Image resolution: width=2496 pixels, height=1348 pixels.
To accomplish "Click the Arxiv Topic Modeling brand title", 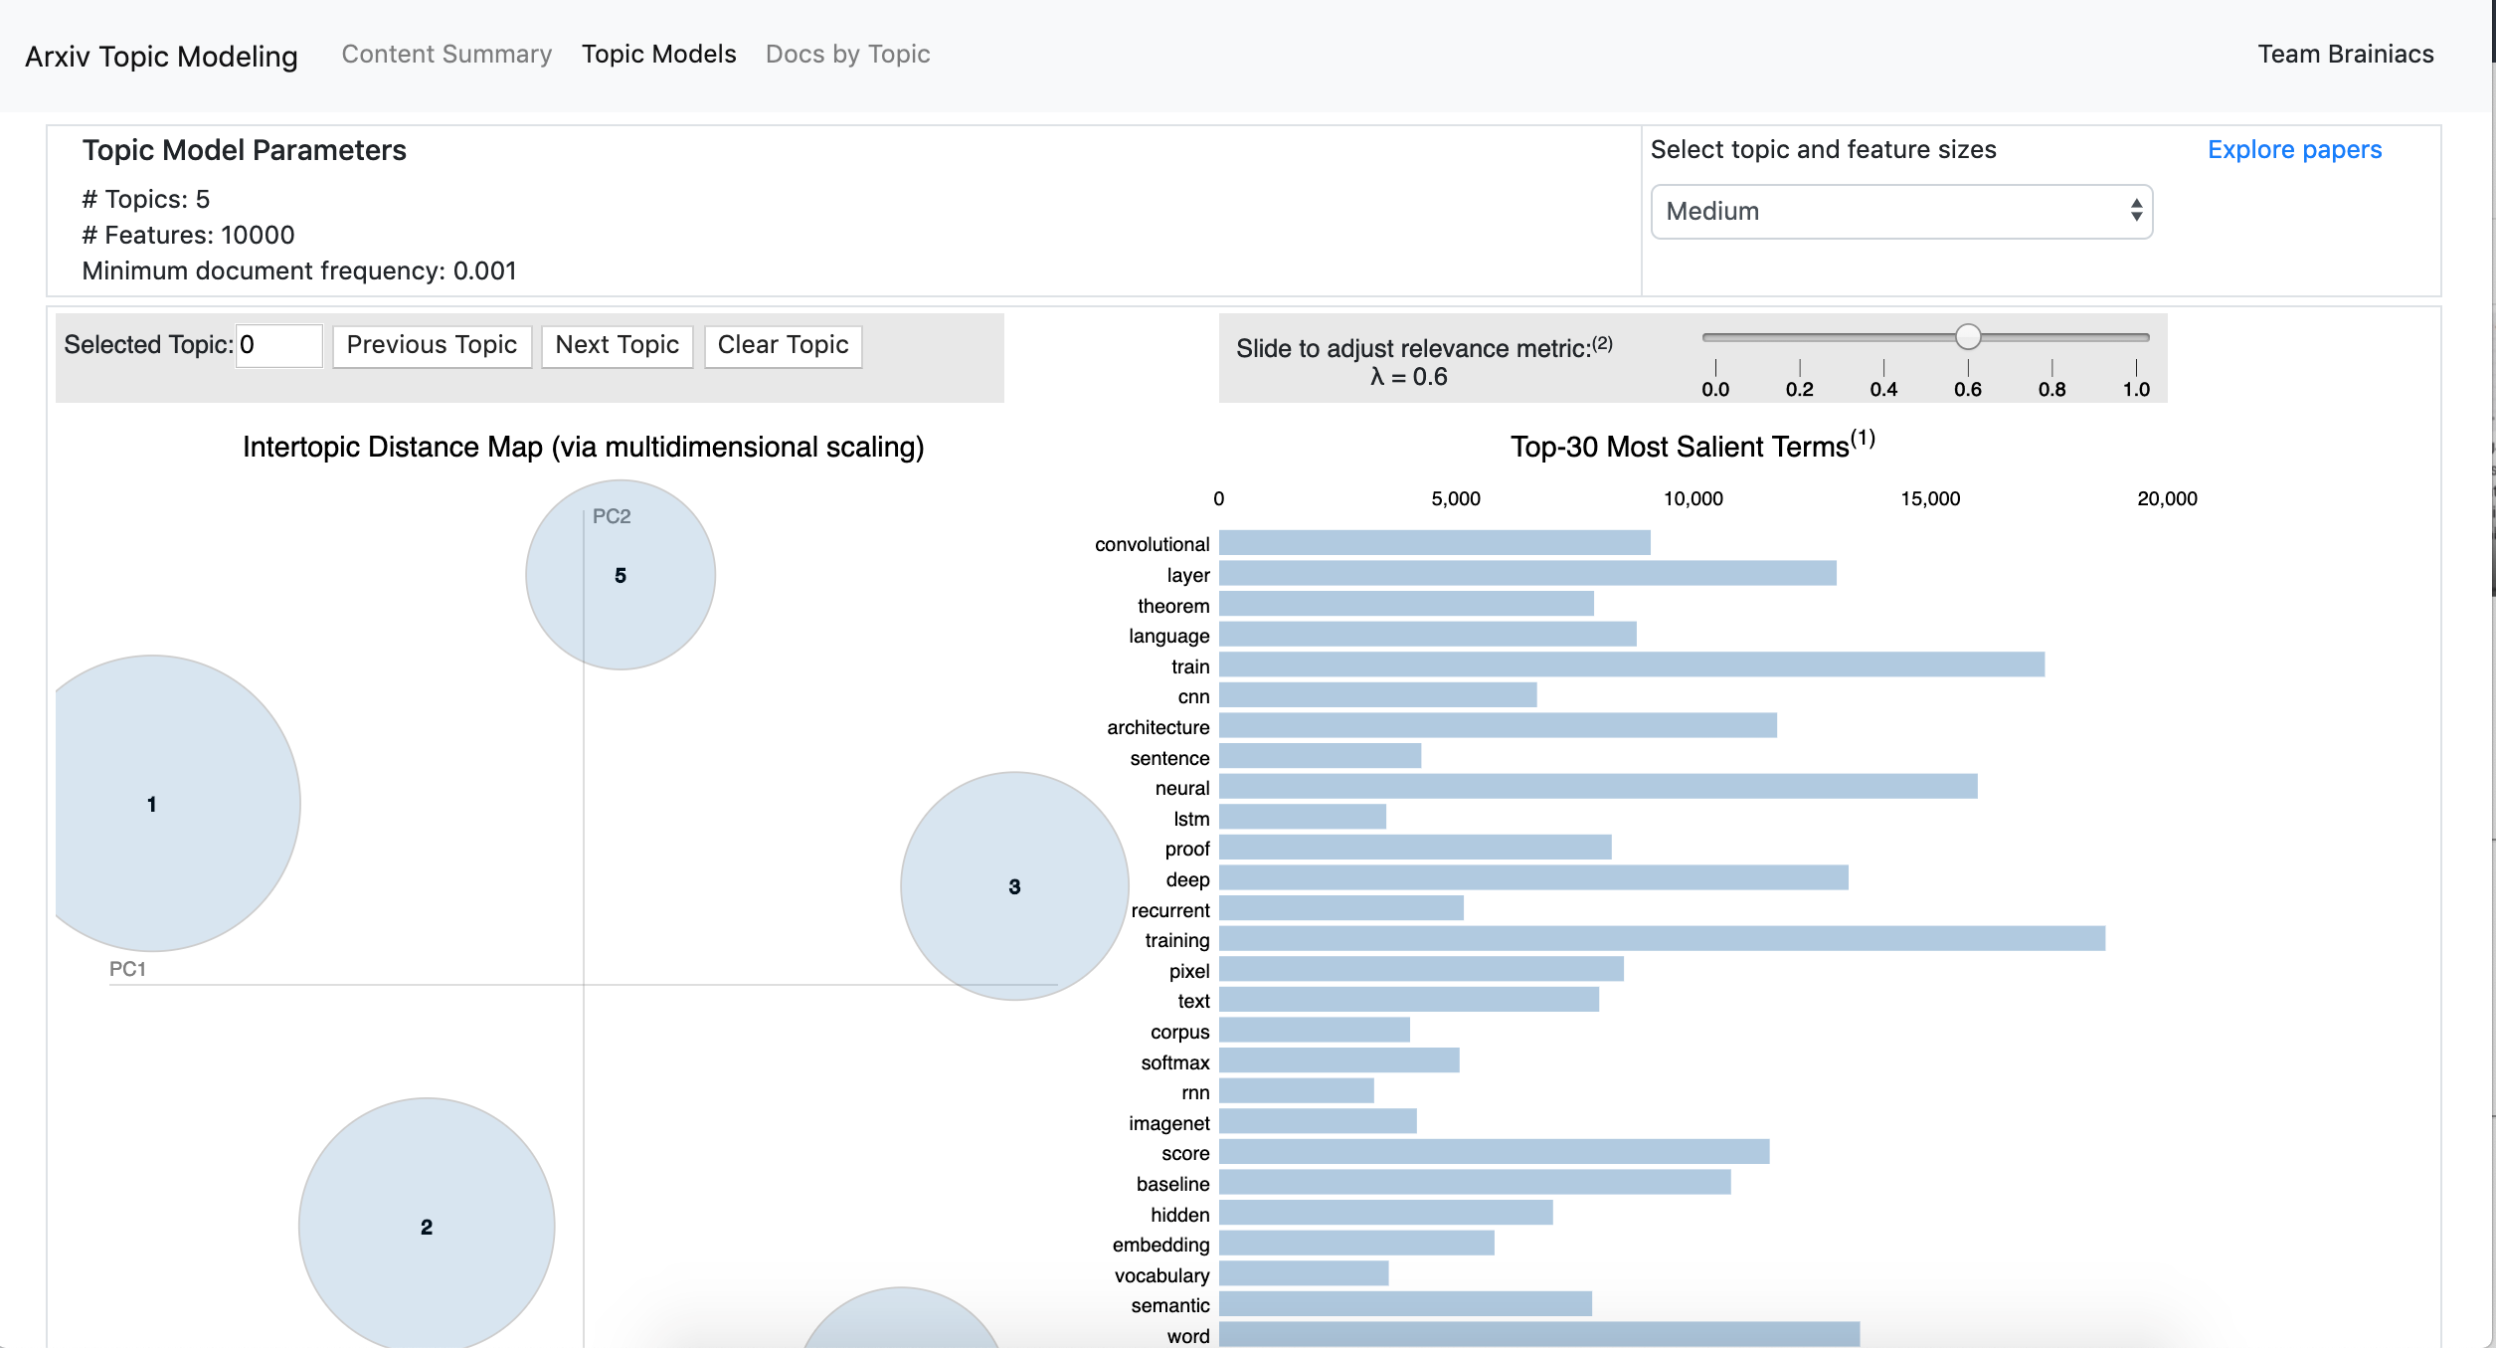I will [x=161, y=56].
